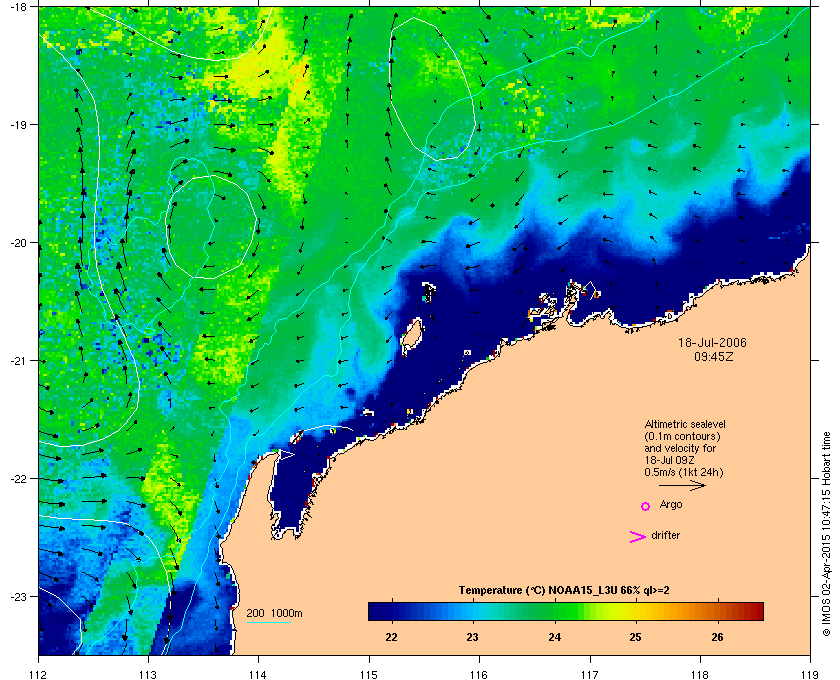Click the latitude axis label '-19'

click(x=18, y=124)
